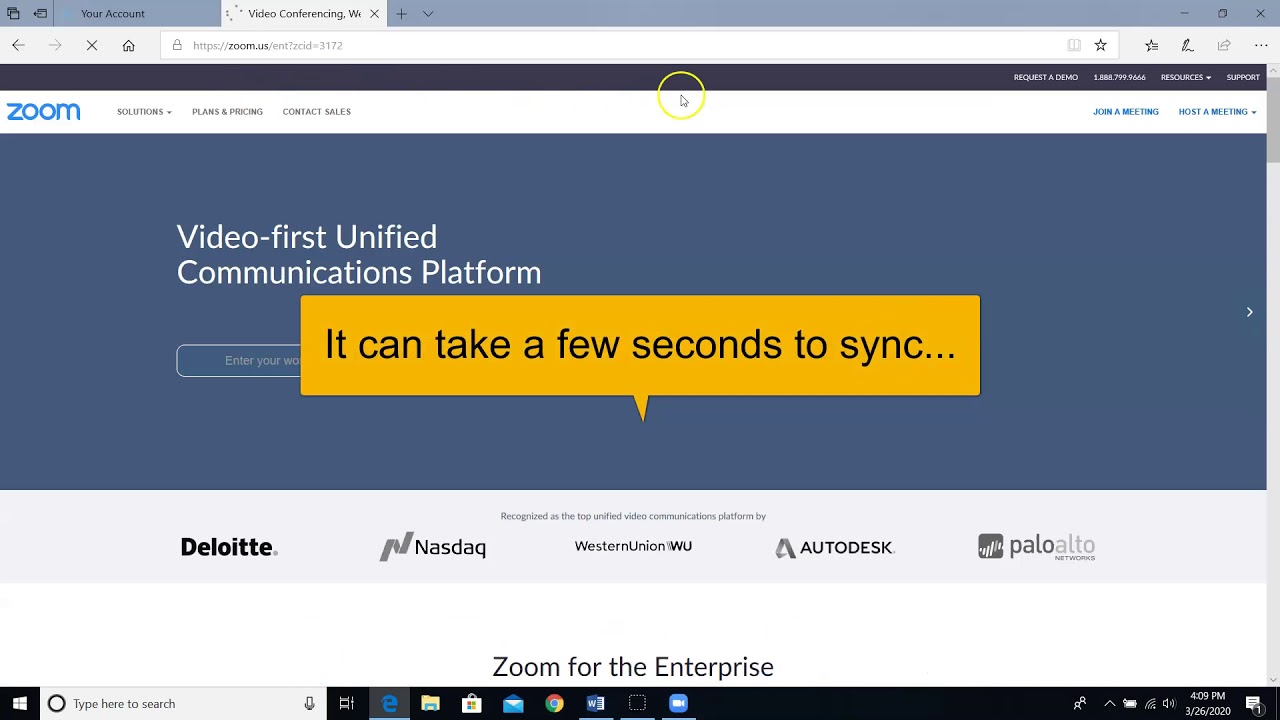Click the Autodesk logo
The image size is (1280, 720).
834,547
